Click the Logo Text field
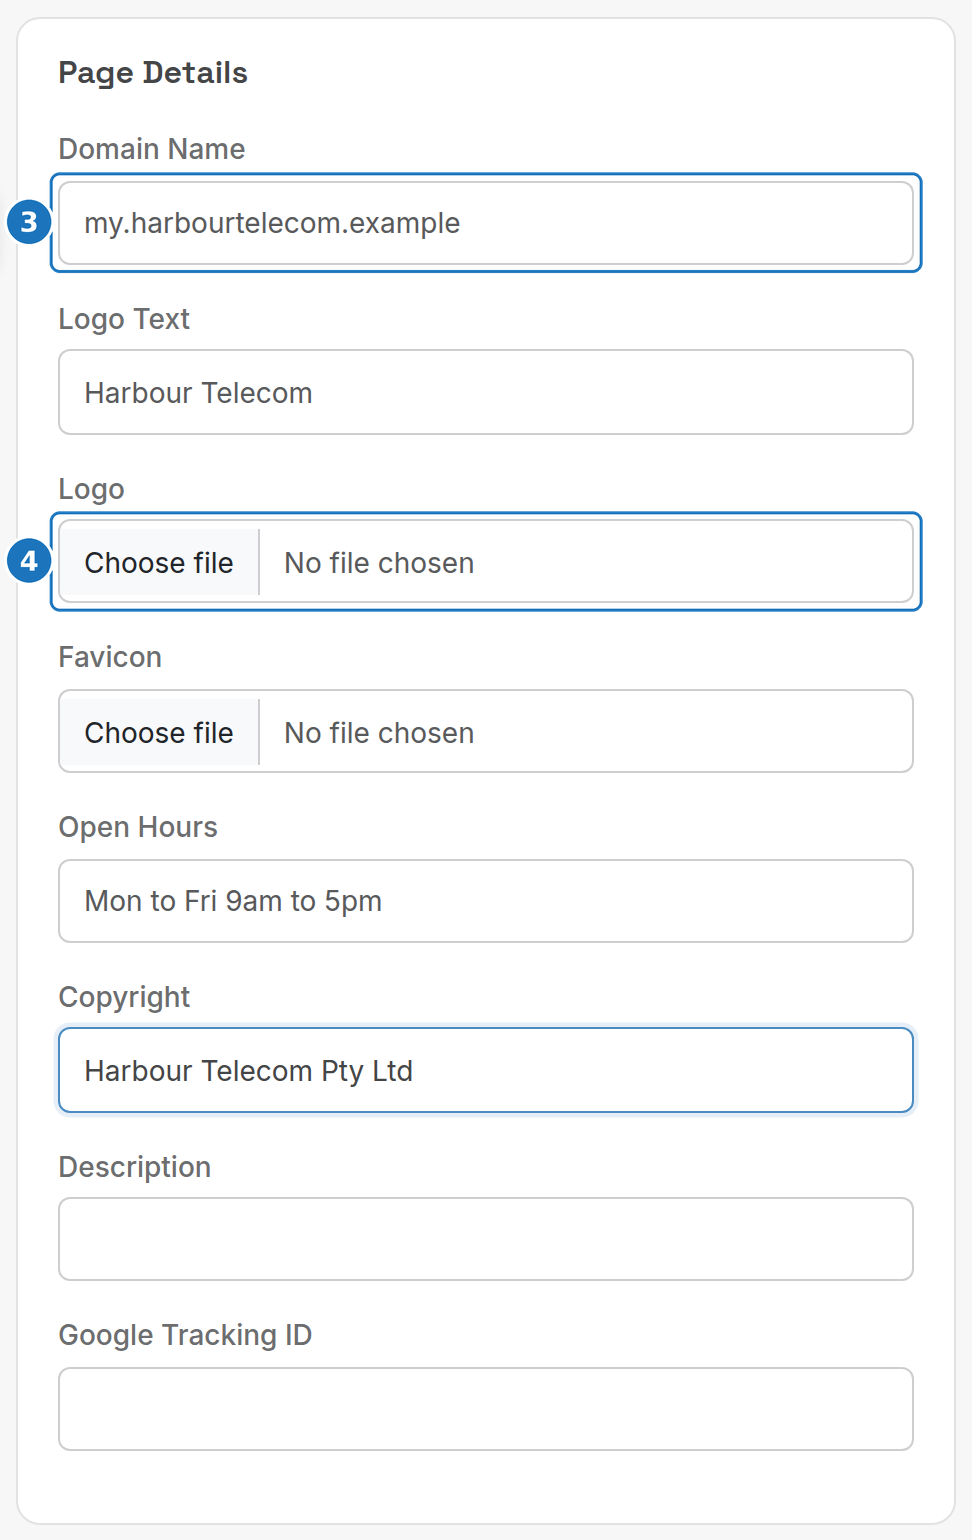Viewport: 972px width, 1540px height. click(x=486, y=392)
